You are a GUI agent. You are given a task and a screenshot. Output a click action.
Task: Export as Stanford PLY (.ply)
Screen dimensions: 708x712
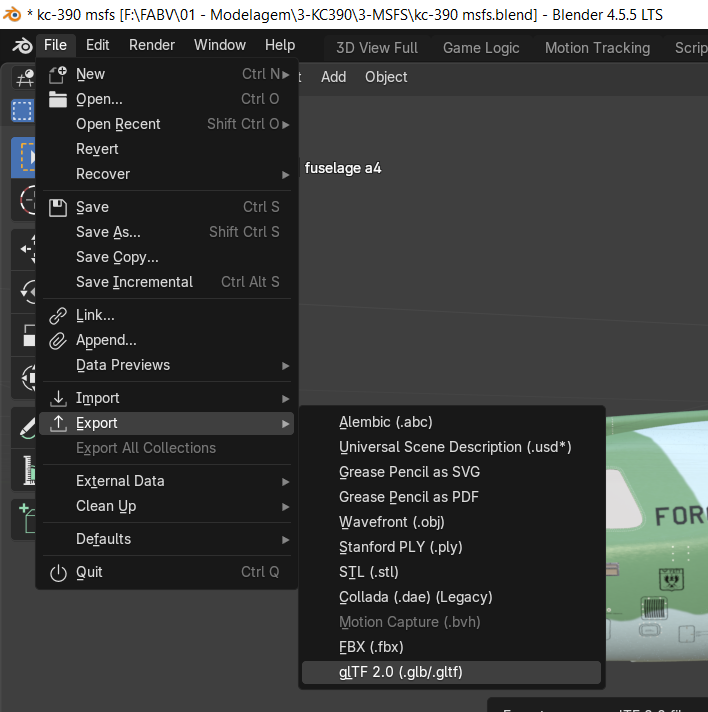(x=451, y=547)
